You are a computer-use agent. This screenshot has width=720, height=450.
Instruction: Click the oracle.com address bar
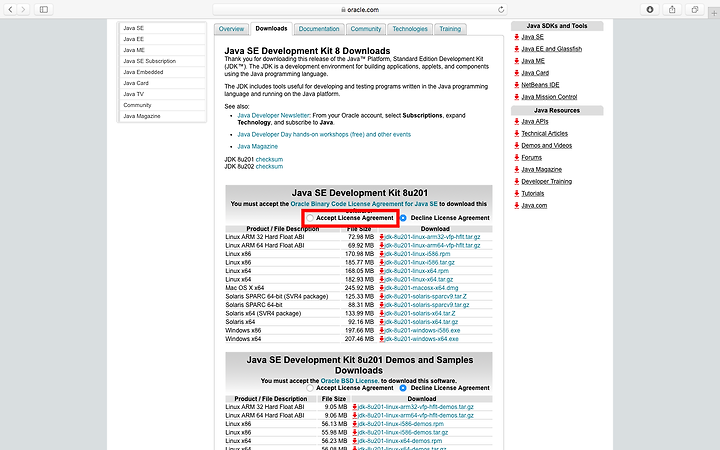coord(360,9)
